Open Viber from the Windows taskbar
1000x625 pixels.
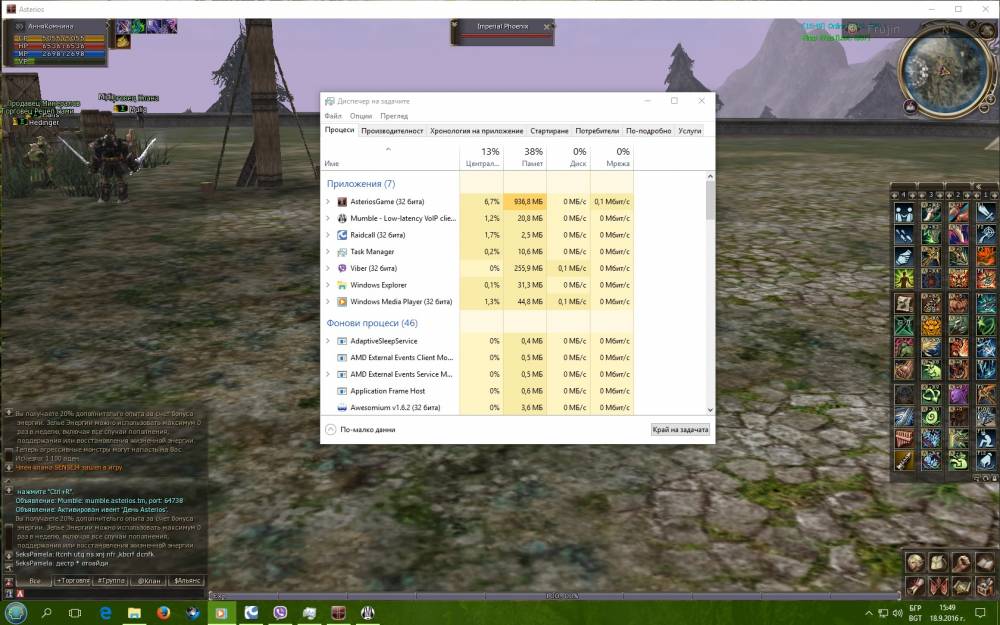pyautogui.click(x=280, y=613)
